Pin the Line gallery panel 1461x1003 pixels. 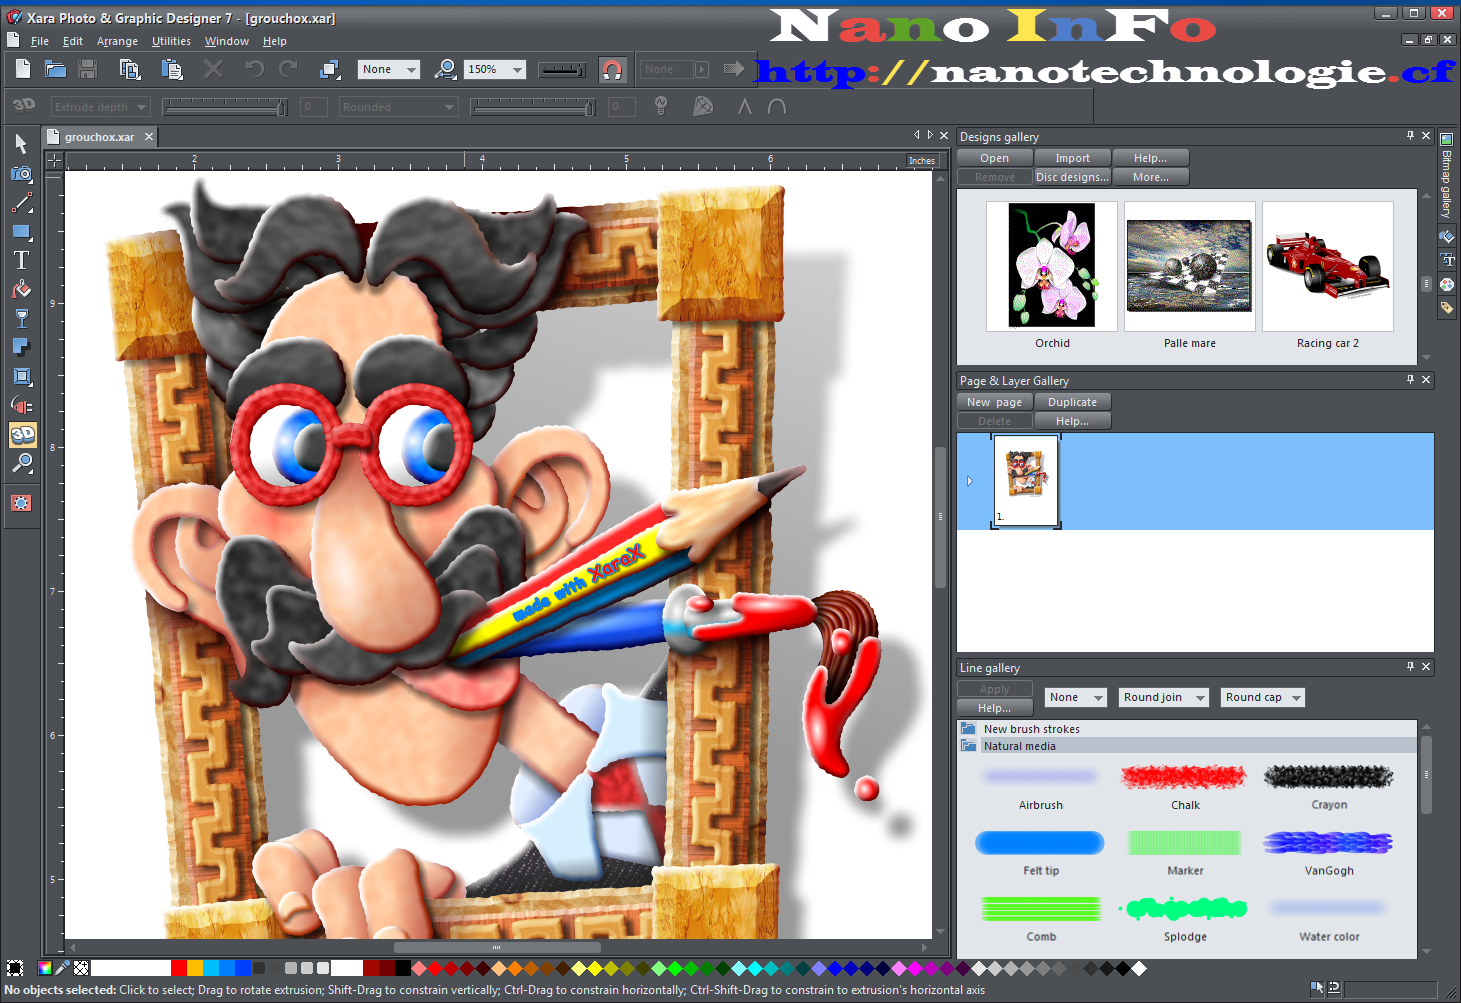click(1410, 667)
